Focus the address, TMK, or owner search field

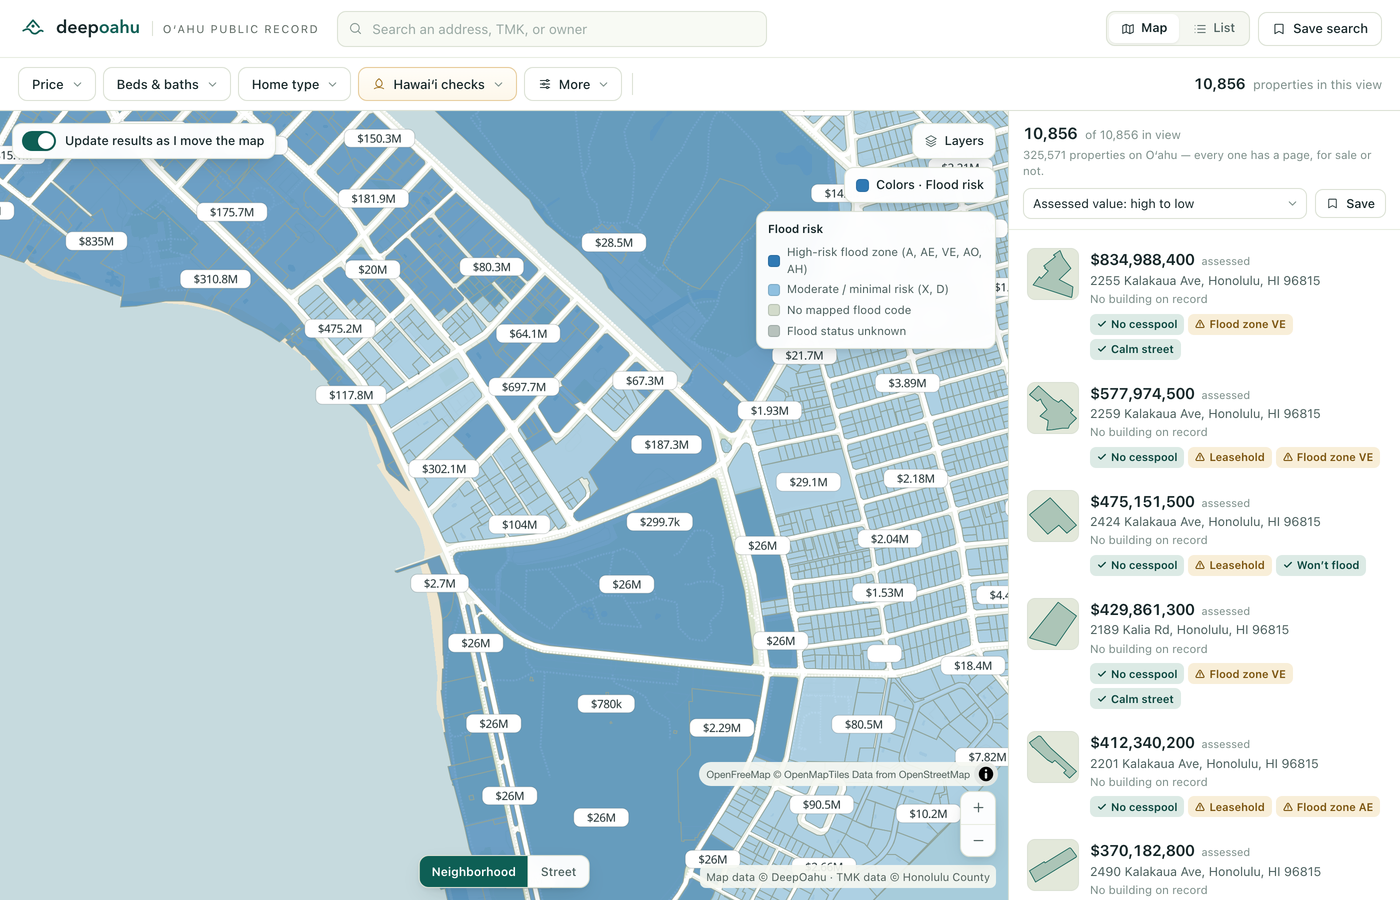[x=552, y=29]
